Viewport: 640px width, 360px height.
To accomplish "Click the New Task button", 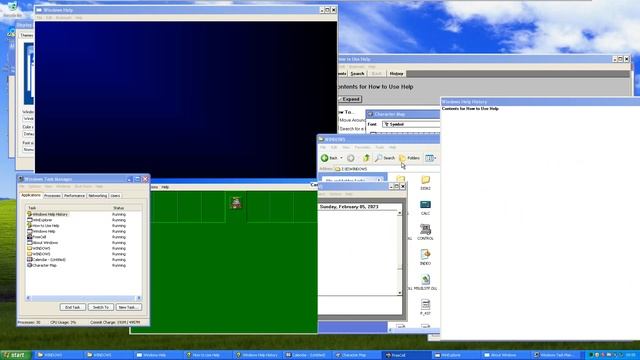I will (129, 307).
